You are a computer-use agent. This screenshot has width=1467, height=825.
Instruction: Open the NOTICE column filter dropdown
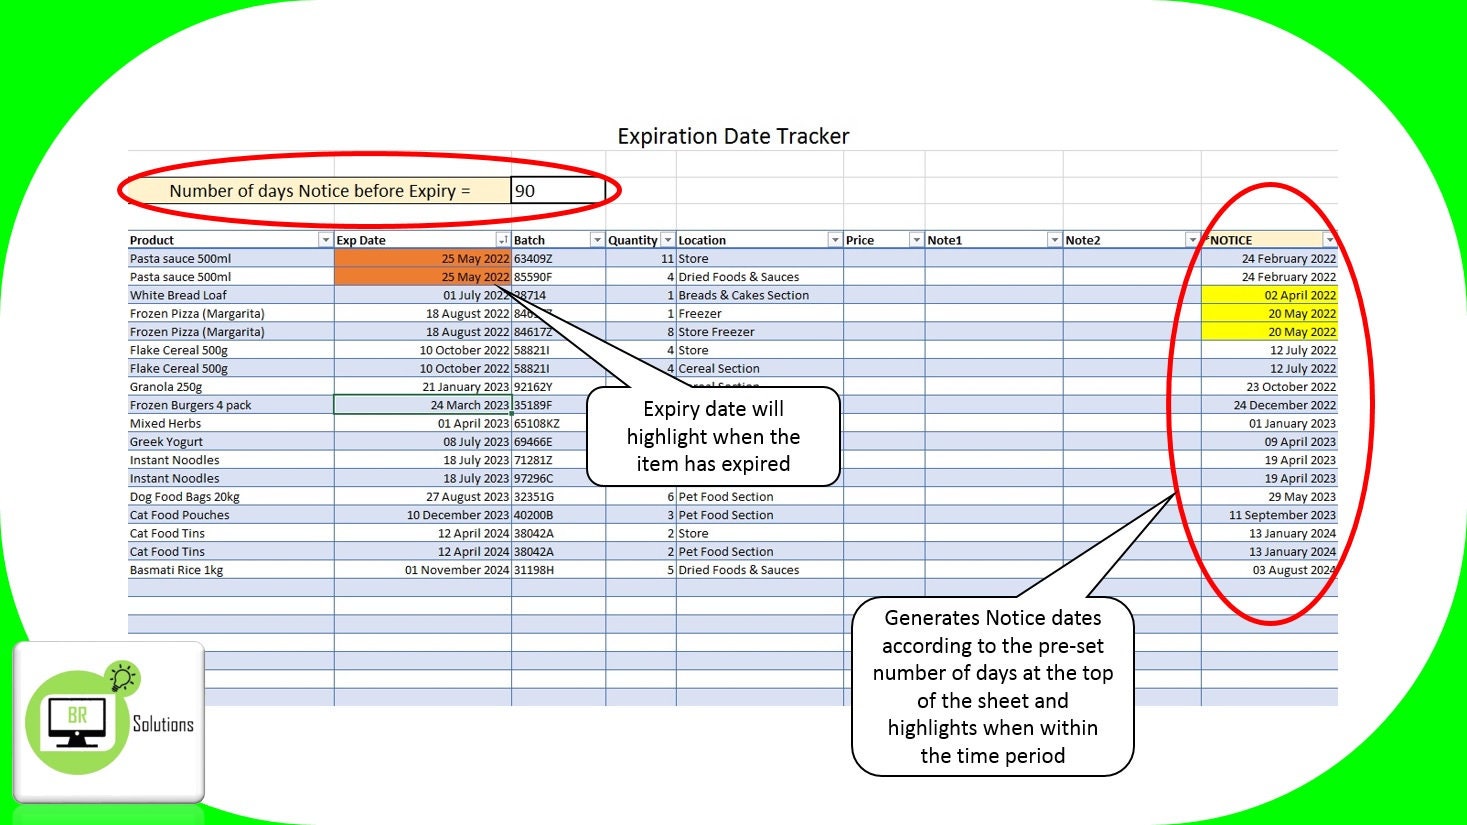click(1330, 239)
